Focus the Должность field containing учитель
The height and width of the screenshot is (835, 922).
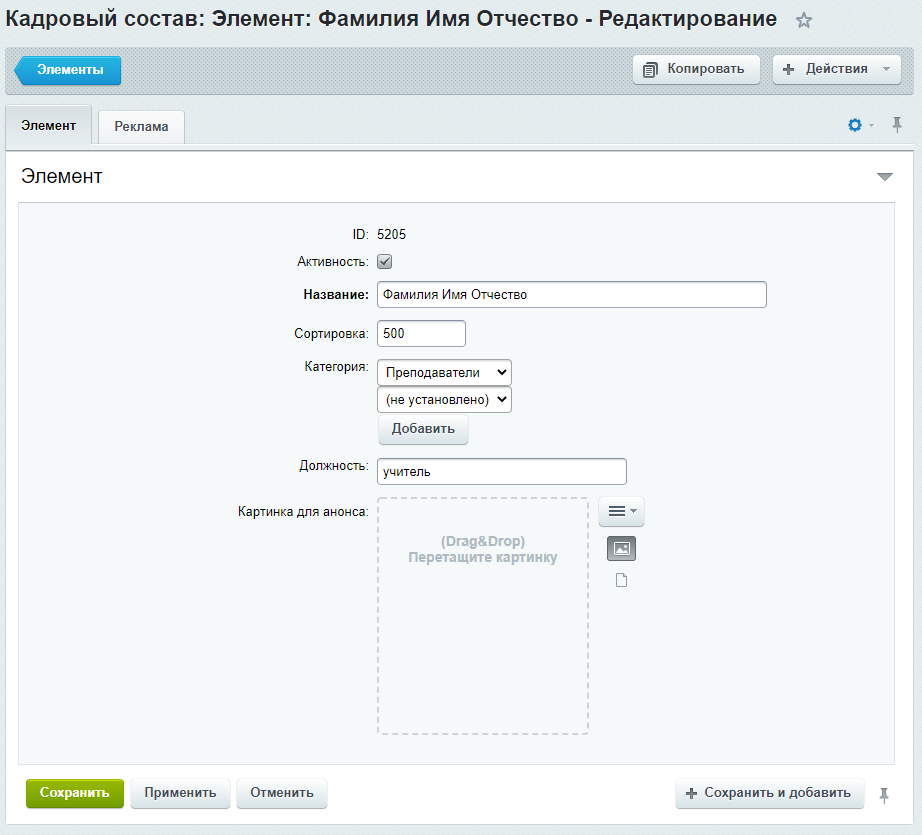502,472
